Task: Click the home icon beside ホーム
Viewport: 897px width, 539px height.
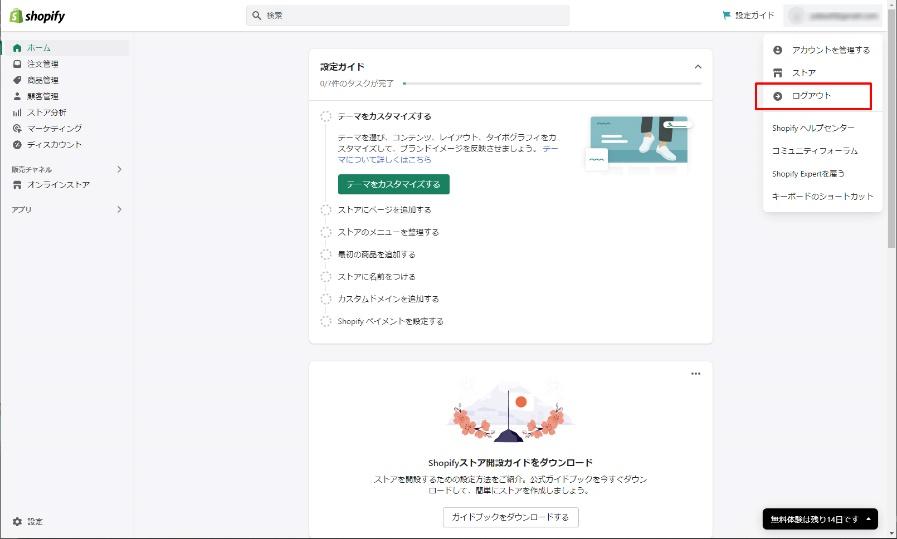Action: pos(17,48)
